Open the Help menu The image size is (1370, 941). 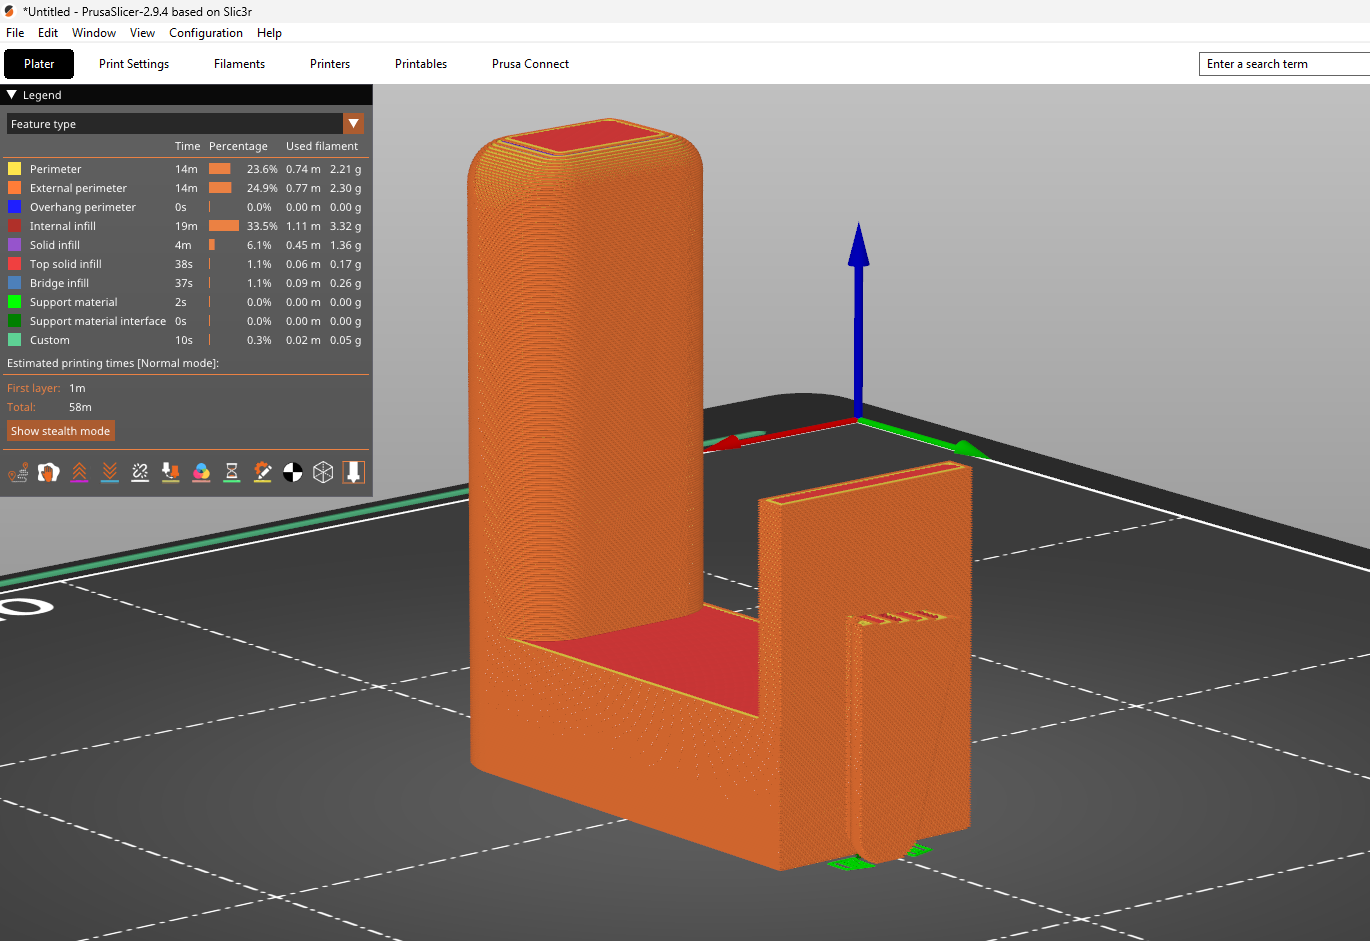pos(269,33)
